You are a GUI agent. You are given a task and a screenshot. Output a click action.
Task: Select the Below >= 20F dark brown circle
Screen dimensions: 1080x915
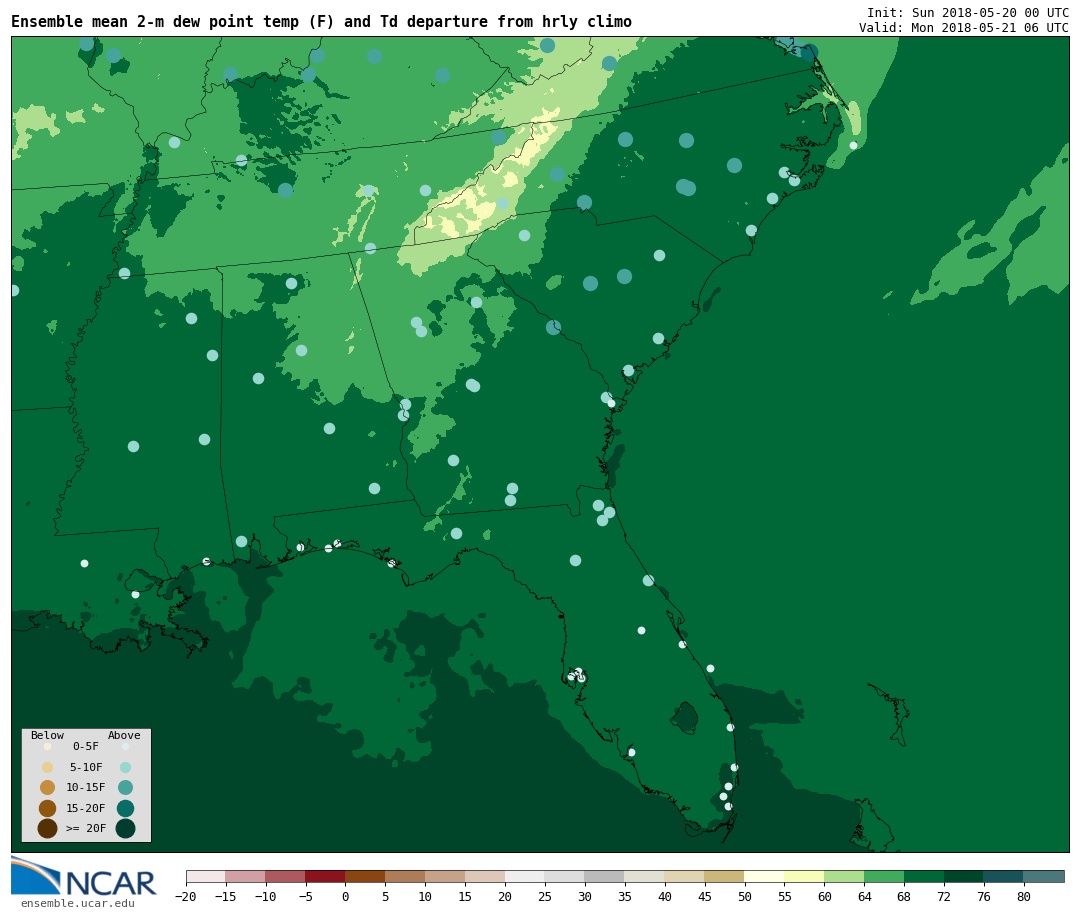click(48, 828)
